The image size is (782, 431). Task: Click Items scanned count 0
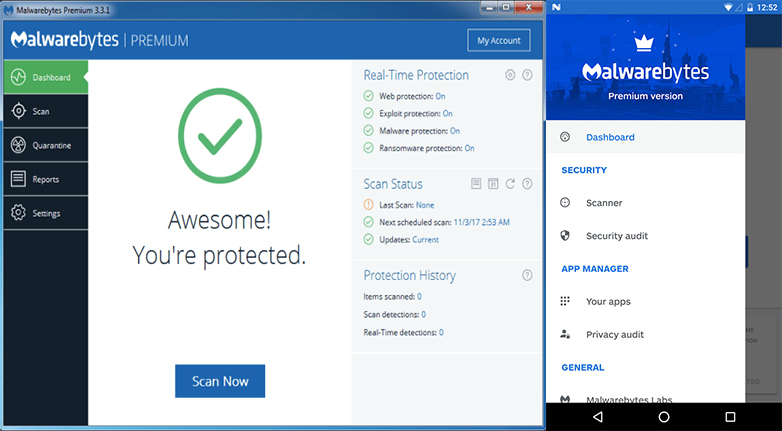(419, 296)
